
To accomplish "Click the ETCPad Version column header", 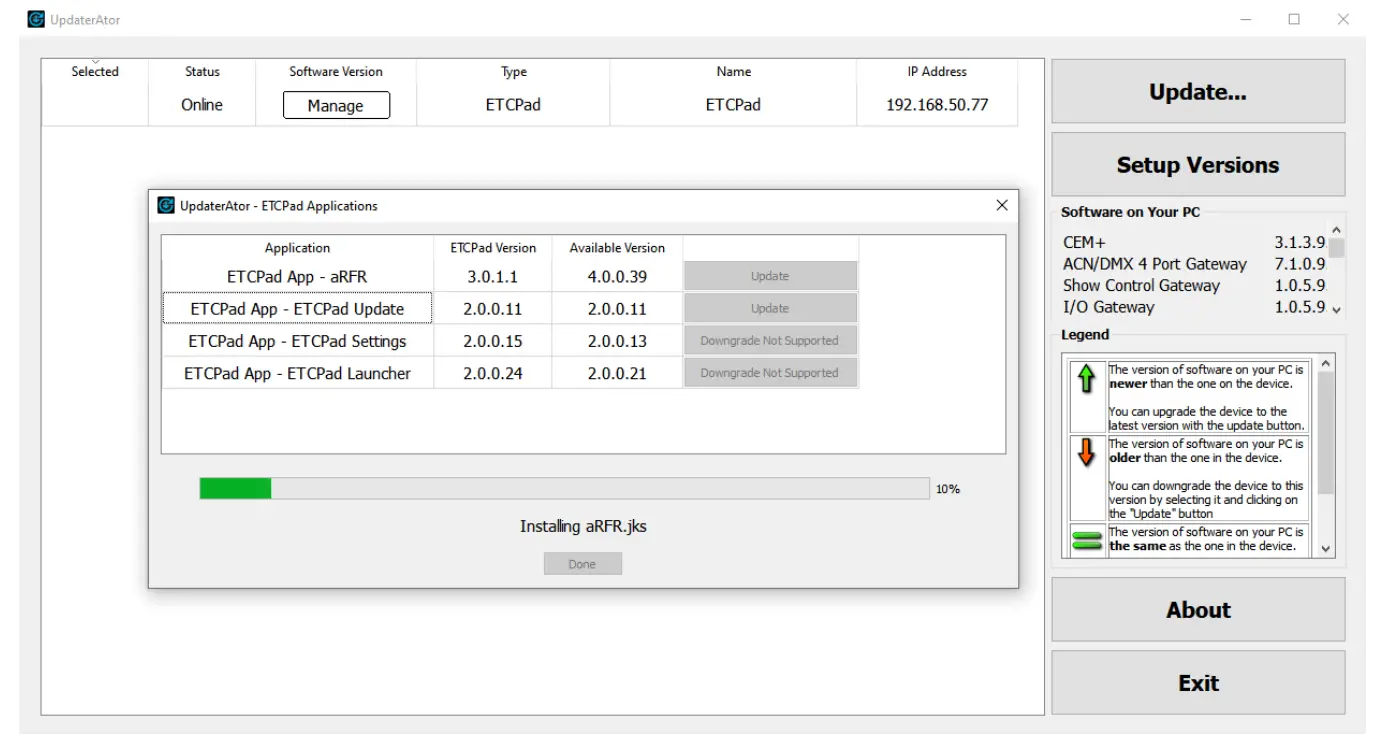I will click(x=493, y=248).
